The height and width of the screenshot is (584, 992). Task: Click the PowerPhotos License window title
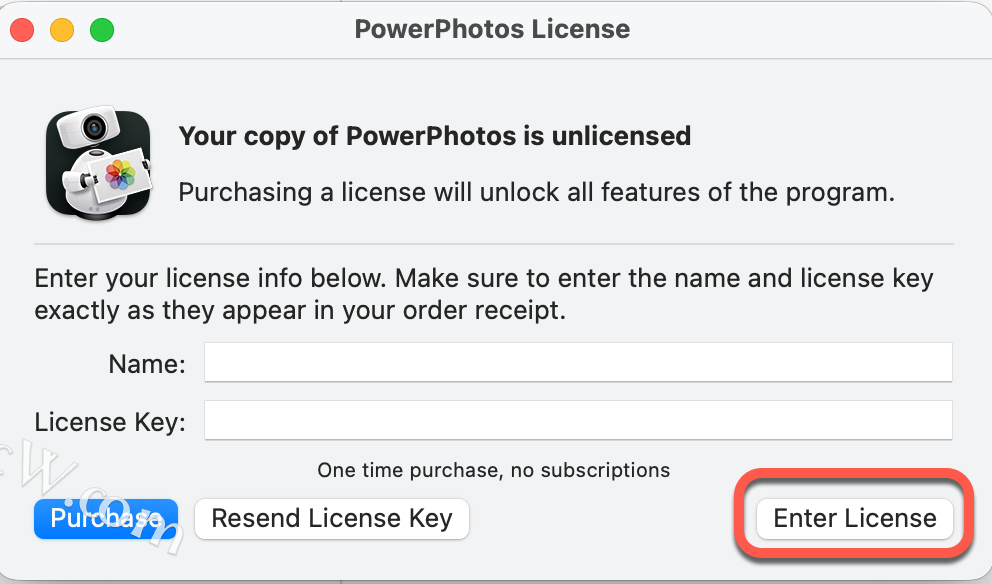(492, 29)
